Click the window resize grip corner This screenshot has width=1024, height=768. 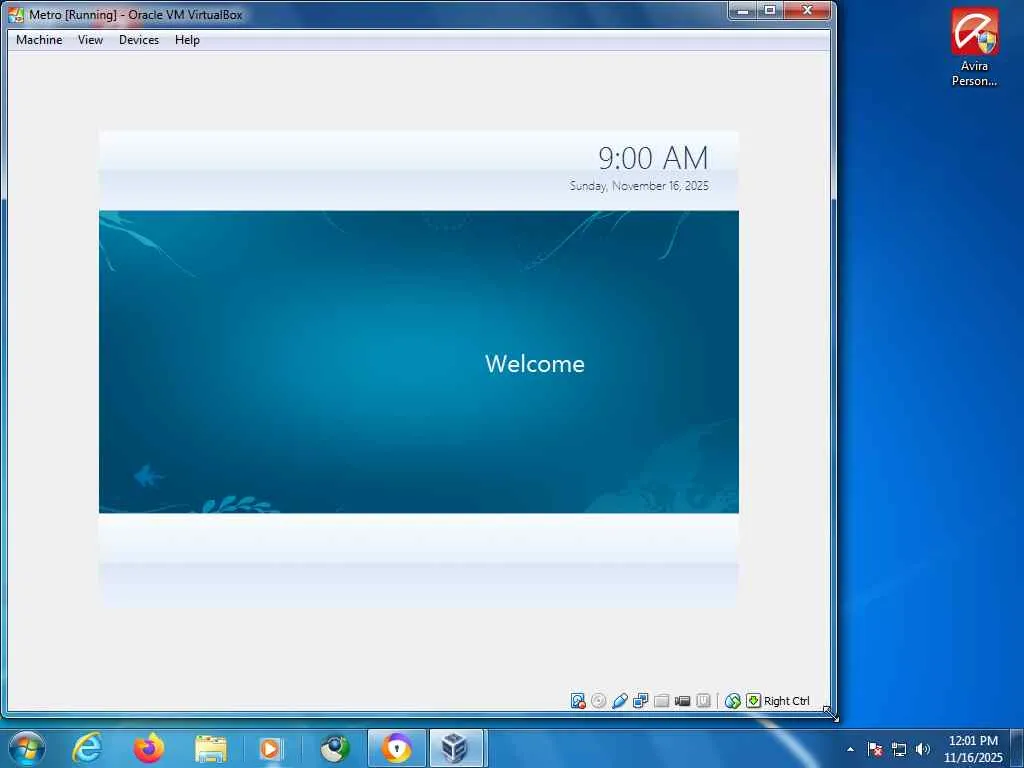click(x=831, y=714)
